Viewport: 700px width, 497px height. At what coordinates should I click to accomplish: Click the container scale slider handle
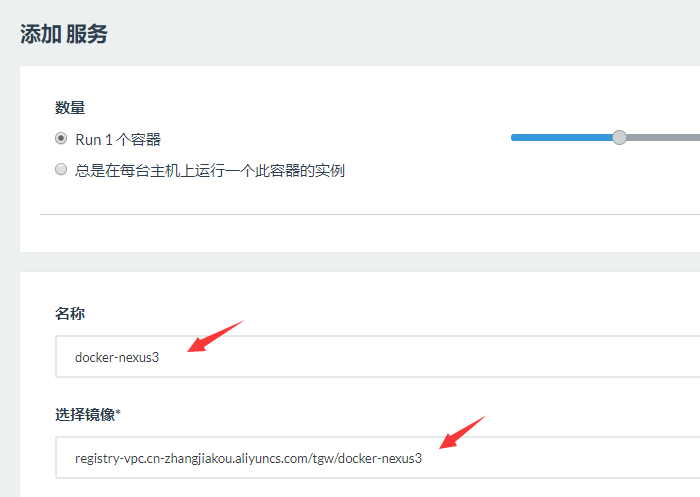(619, 138)
